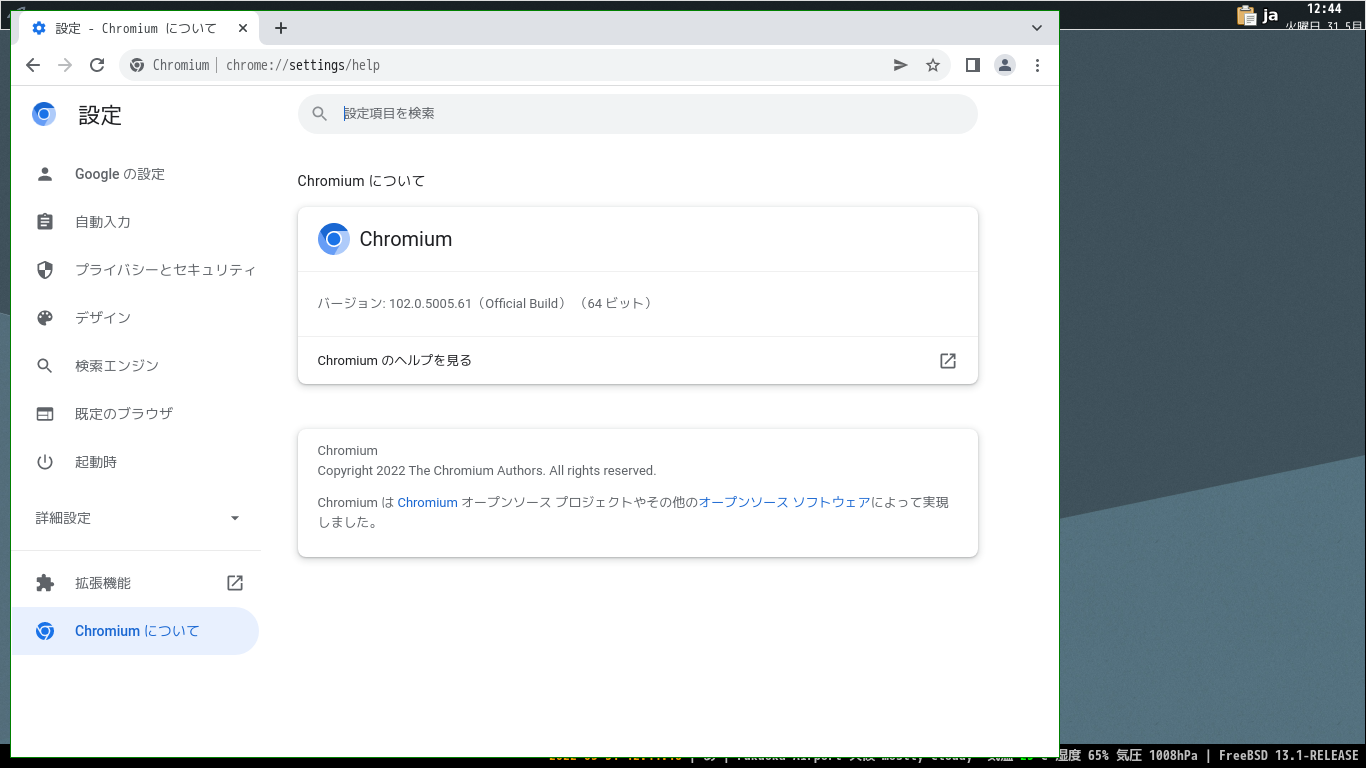
Task: Click the Chromium について page heading
Action: (x=361, y=181)
